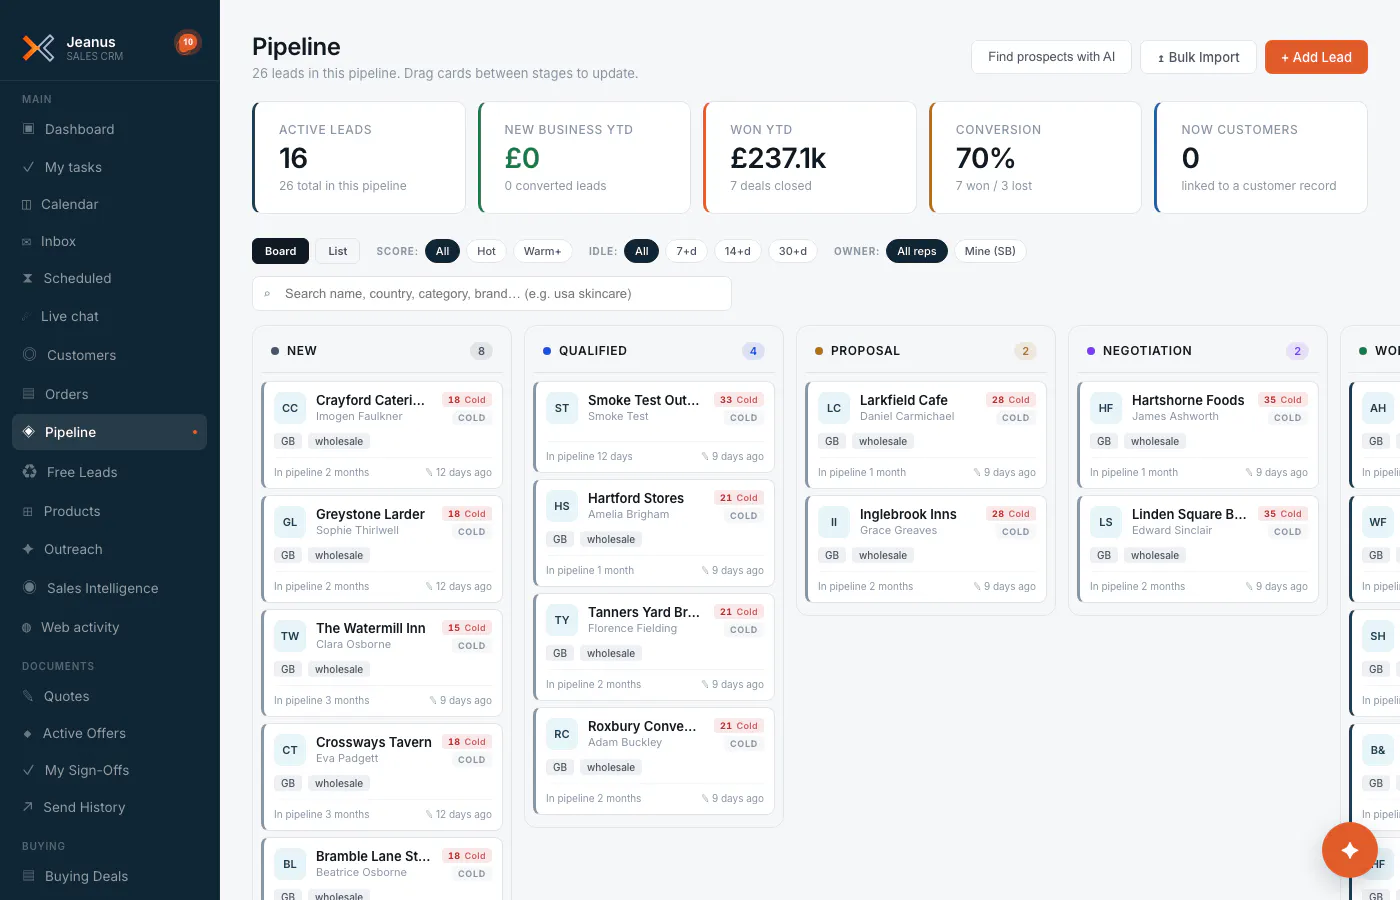Image resolution: width=1400 pixels, height=900 pixels.
Task: Click the wholesale tag on Larkfield Cafe
Action: [883, 441]
